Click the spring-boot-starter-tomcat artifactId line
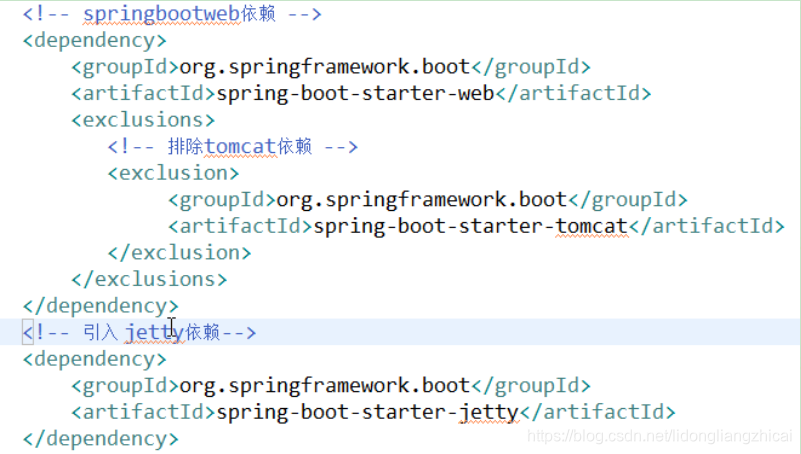The width and height of the screenshot is (801, 454). [476, 226]
